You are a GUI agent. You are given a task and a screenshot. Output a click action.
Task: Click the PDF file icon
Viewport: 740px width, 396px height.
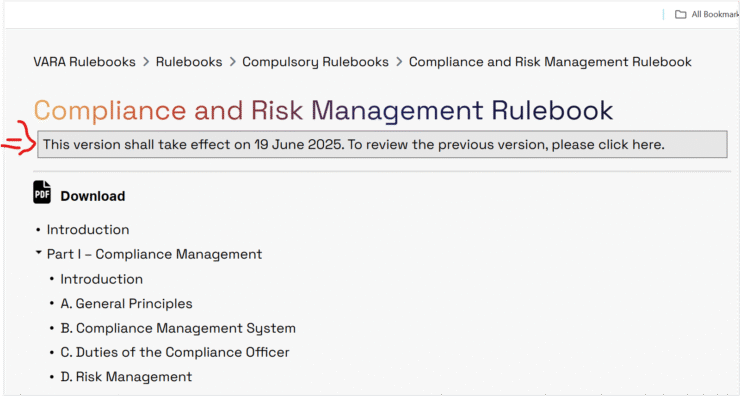click(x=42, y=192)
